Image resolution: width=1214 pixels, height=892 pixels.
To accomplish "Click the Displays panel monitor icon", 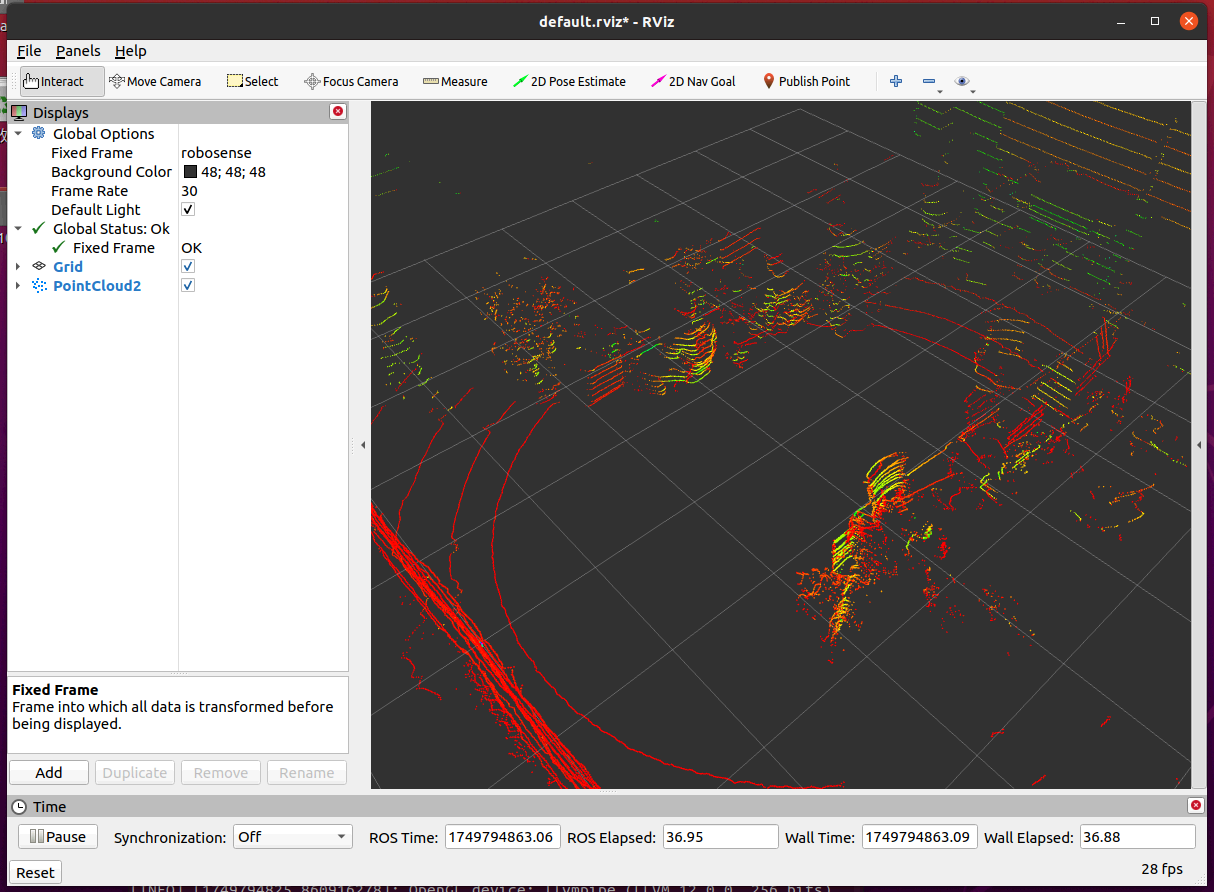I will click(20, 112).
